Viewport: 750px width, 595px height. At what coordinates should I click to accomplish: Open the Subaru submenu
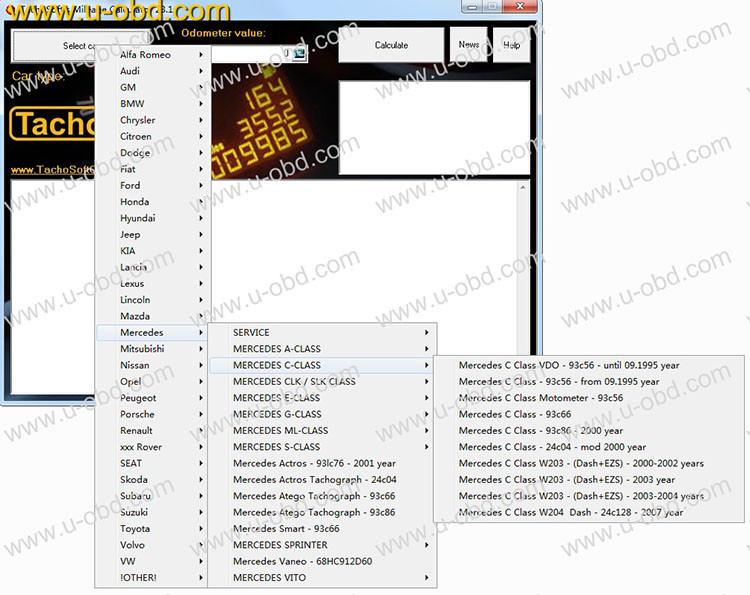pyautogui.click(x=153, y=496)
